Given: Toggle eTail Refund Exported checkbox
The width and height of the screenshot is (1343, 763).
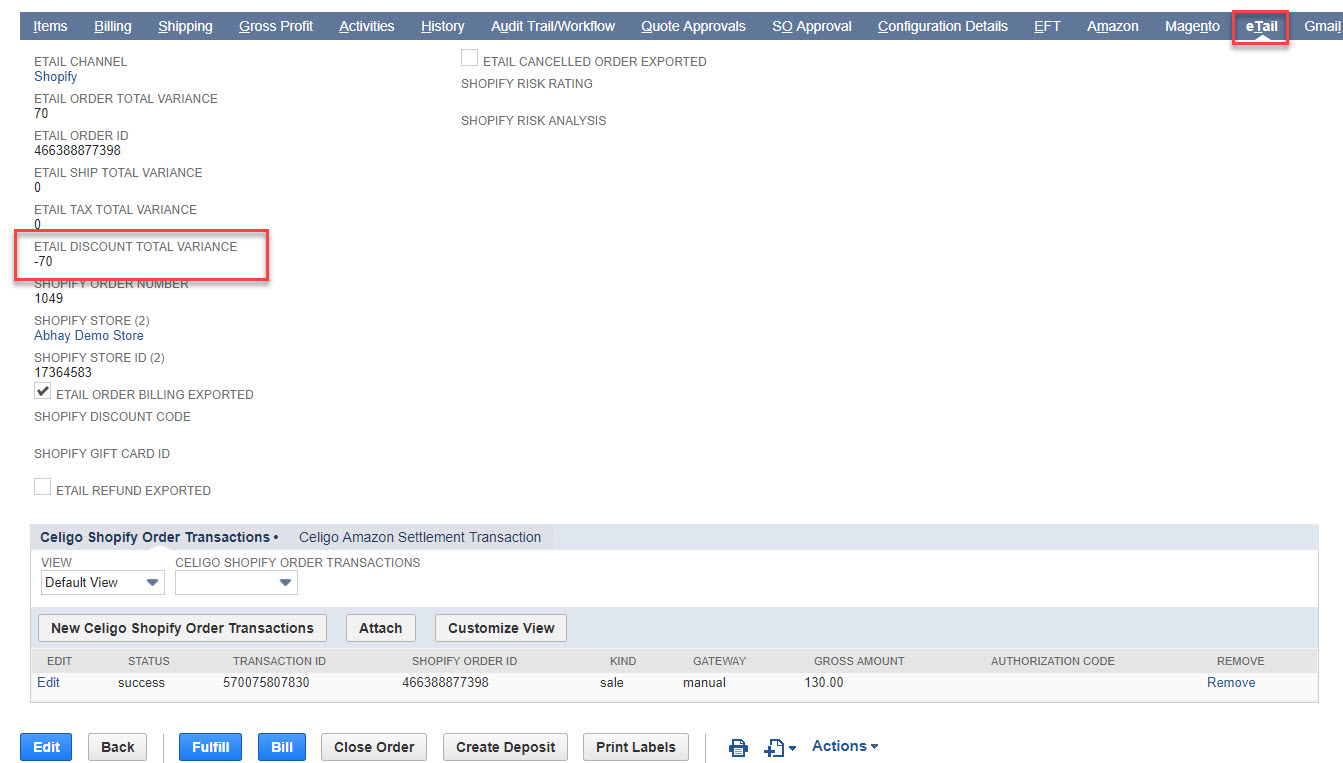Looking at the screenshot, I should 42,488.
